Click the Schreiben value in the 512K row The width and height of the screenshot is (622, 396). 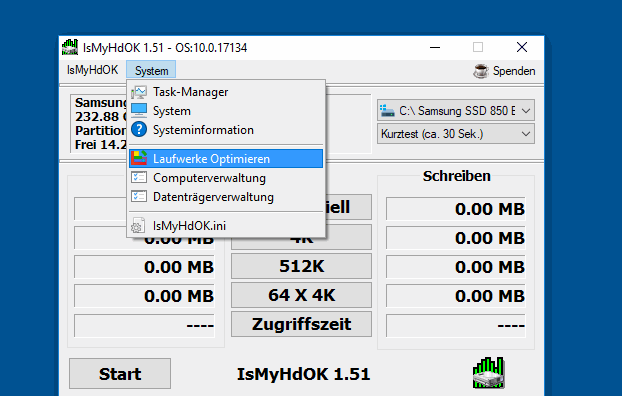point(456,267)
